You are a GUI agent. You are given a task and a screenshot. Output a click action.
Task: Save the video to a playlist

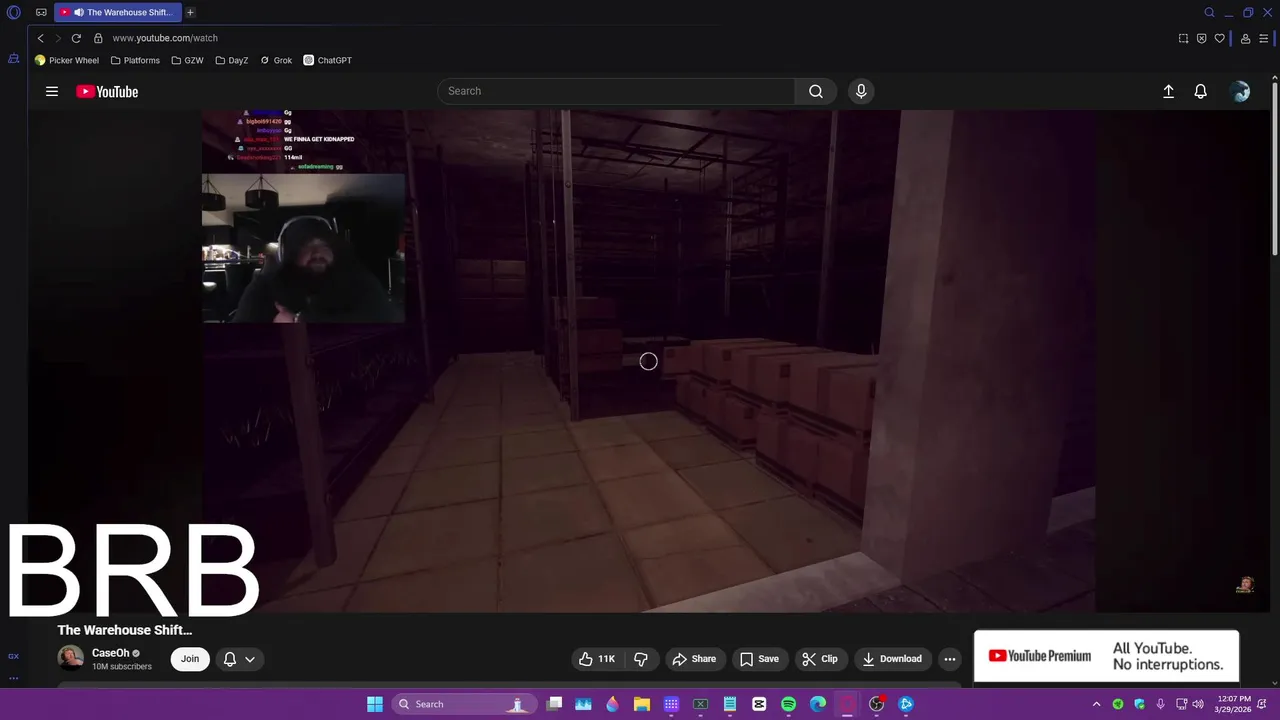coord(759,659)
